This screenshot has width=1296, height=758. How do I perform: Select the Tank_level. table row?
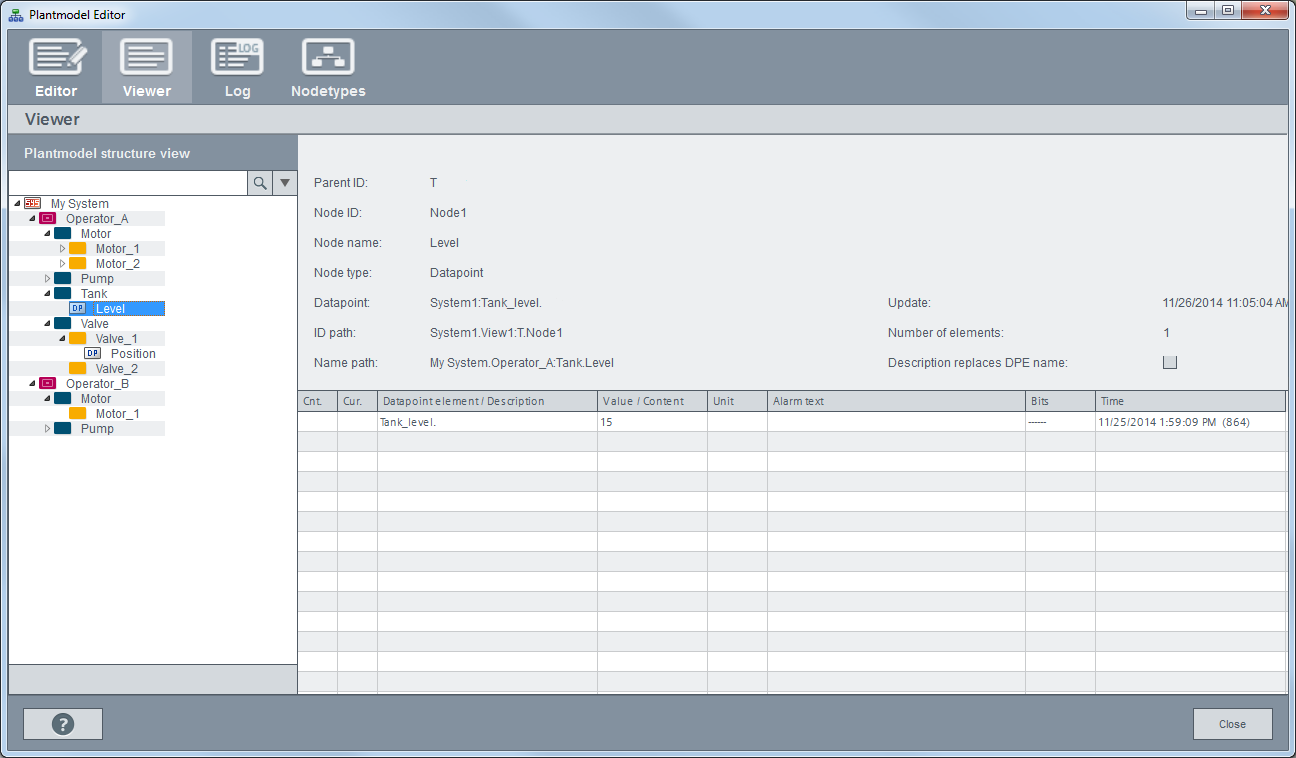[x=487, y=423]
